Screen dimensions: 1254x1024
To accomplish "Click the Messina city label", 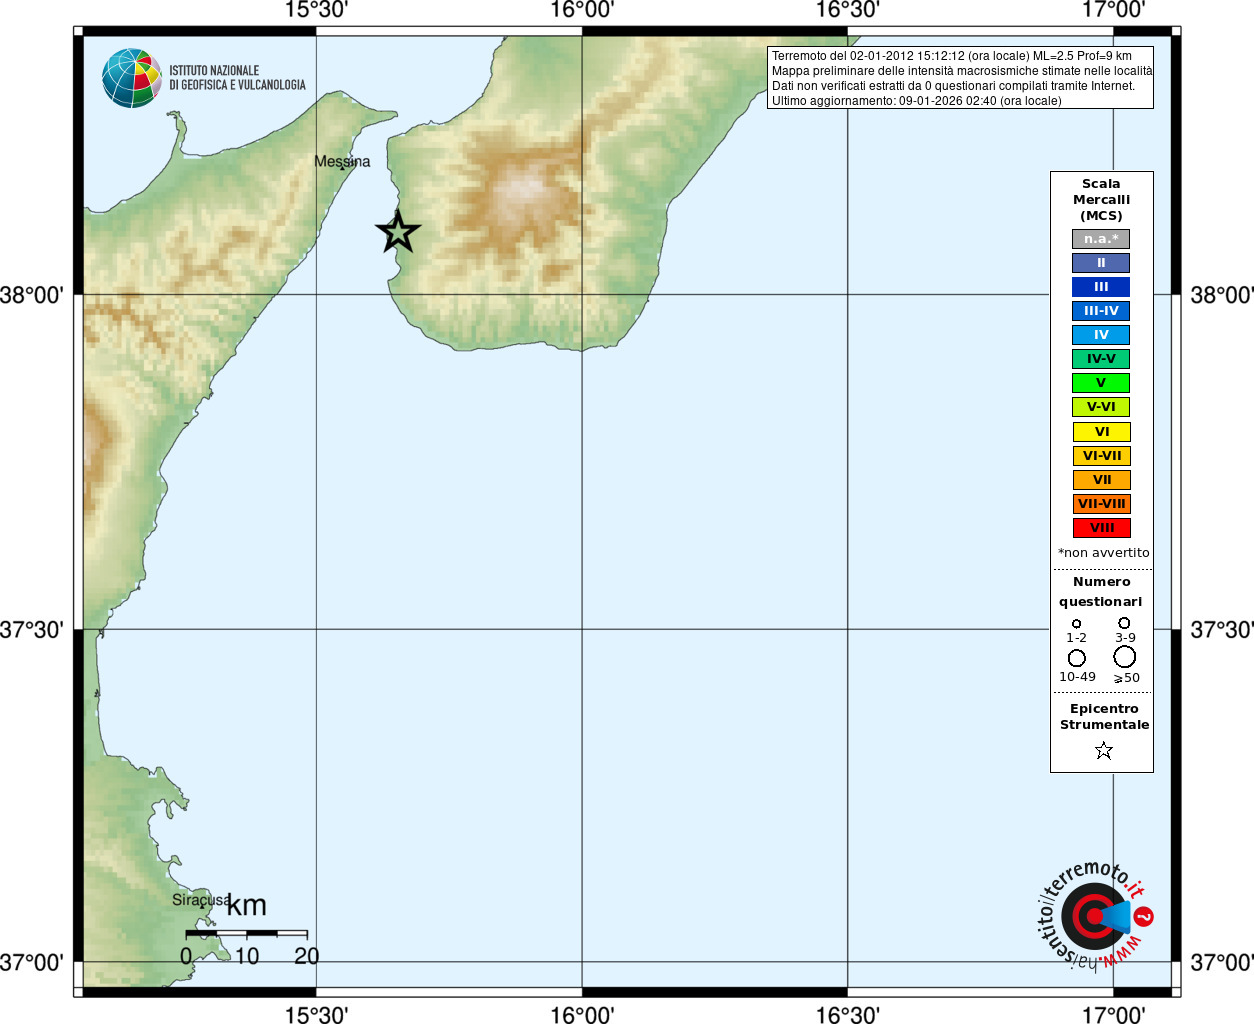I will point(342,161).
